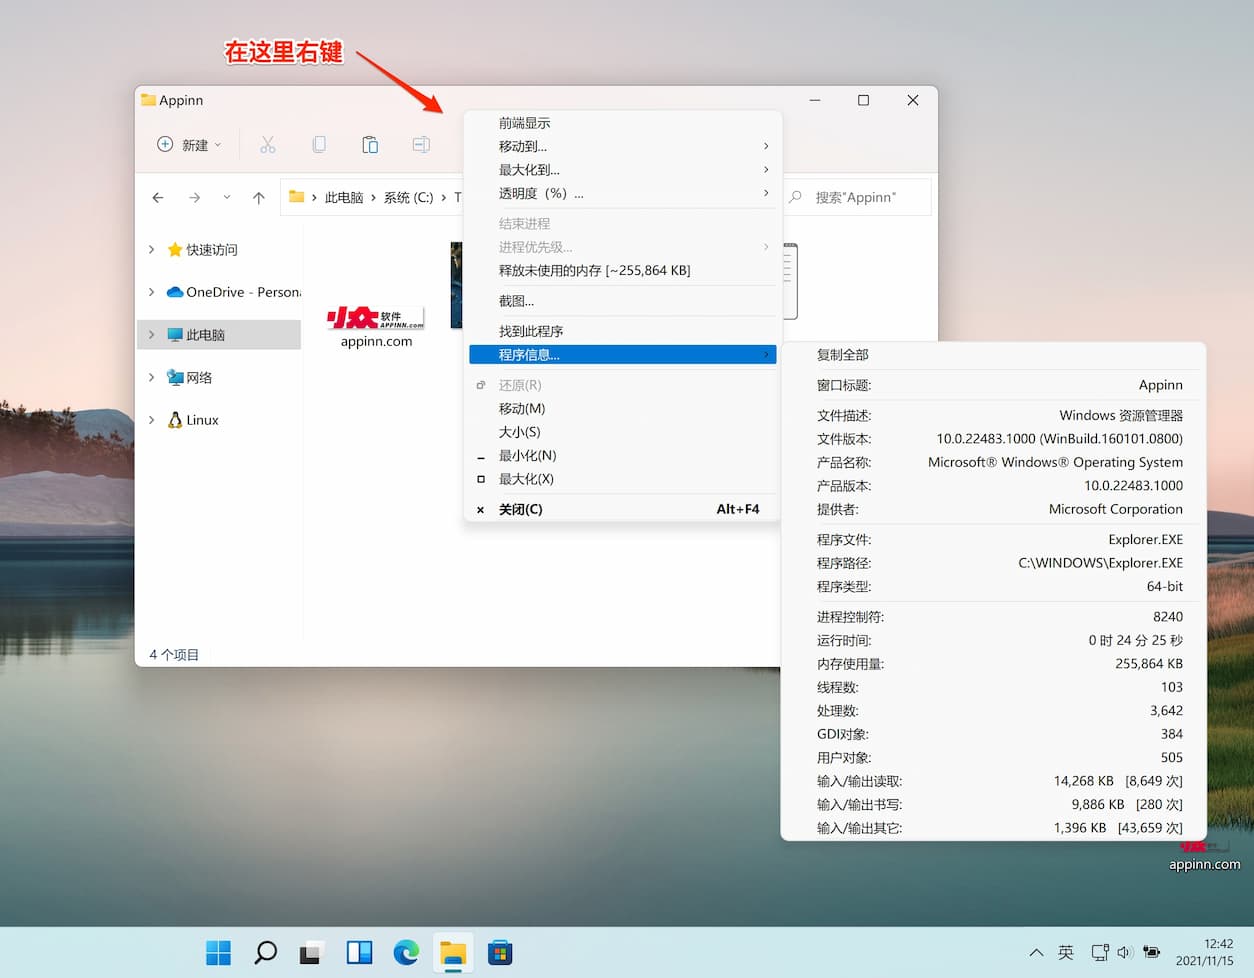This screenshot has height=978, width=1254.
Task: Expand the Linux entry in the sidebar
Action: coord(150,420)
